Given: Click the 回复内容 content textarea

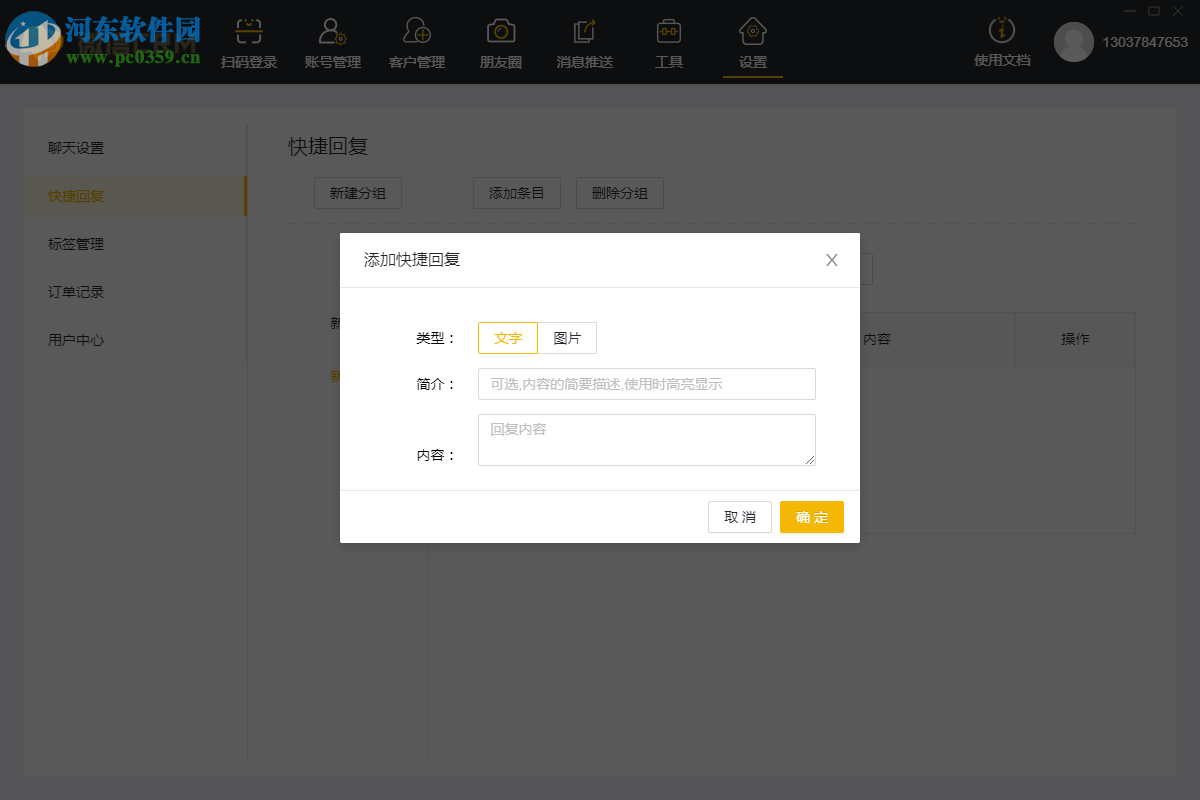Looking at the screenshot, I should pos(646,439).
